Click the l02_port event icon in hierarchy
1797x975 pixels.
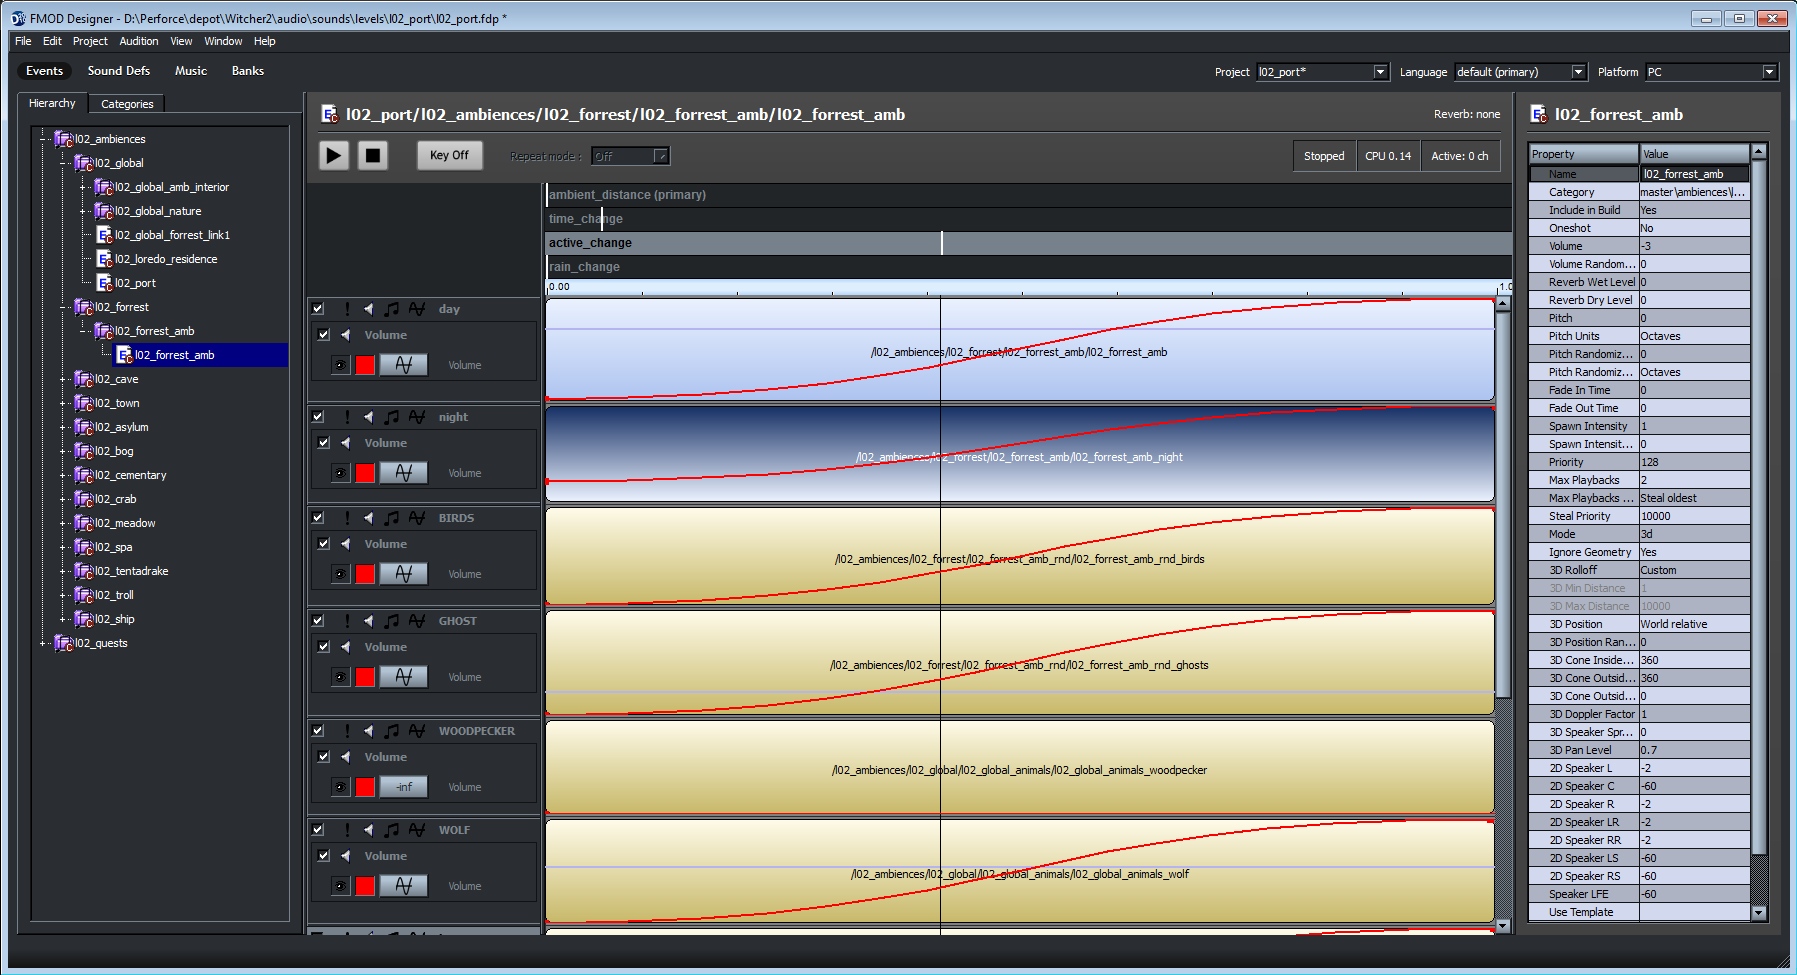(104, 283)
